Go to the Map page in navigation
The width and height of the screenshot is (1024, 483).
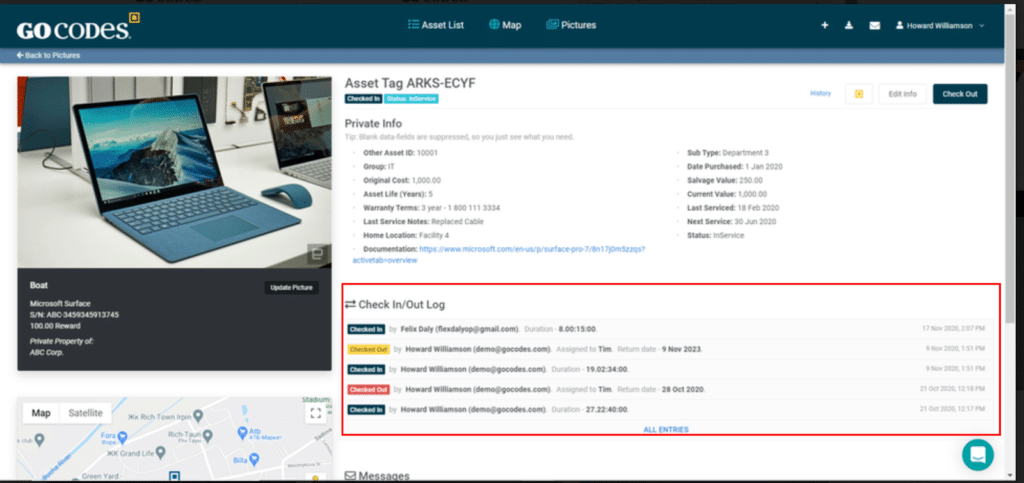pyautogui.click(x=505, y=25)
